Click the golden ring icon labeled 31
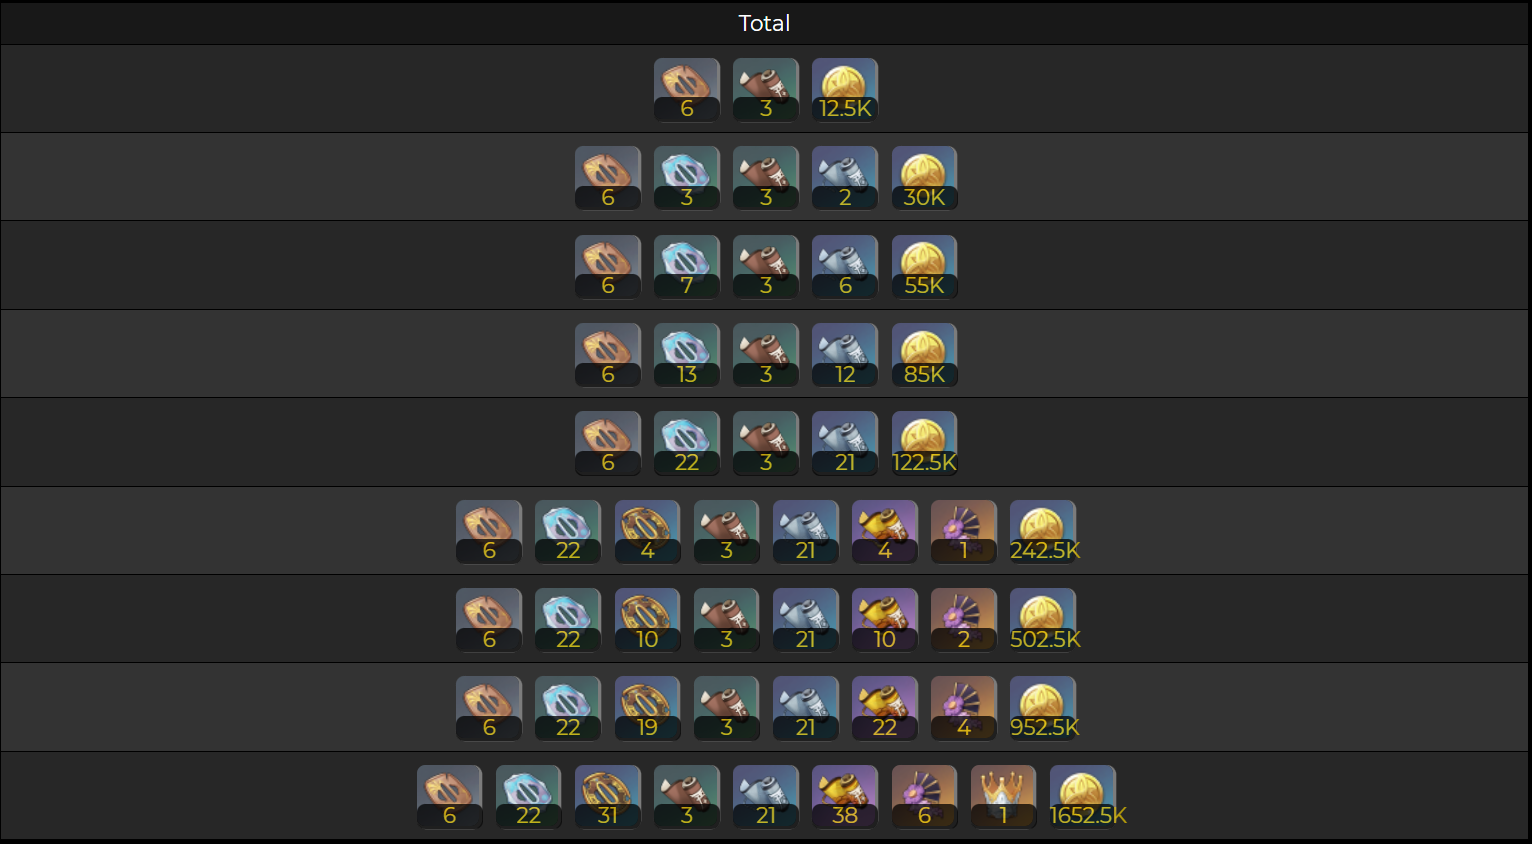 607,797
